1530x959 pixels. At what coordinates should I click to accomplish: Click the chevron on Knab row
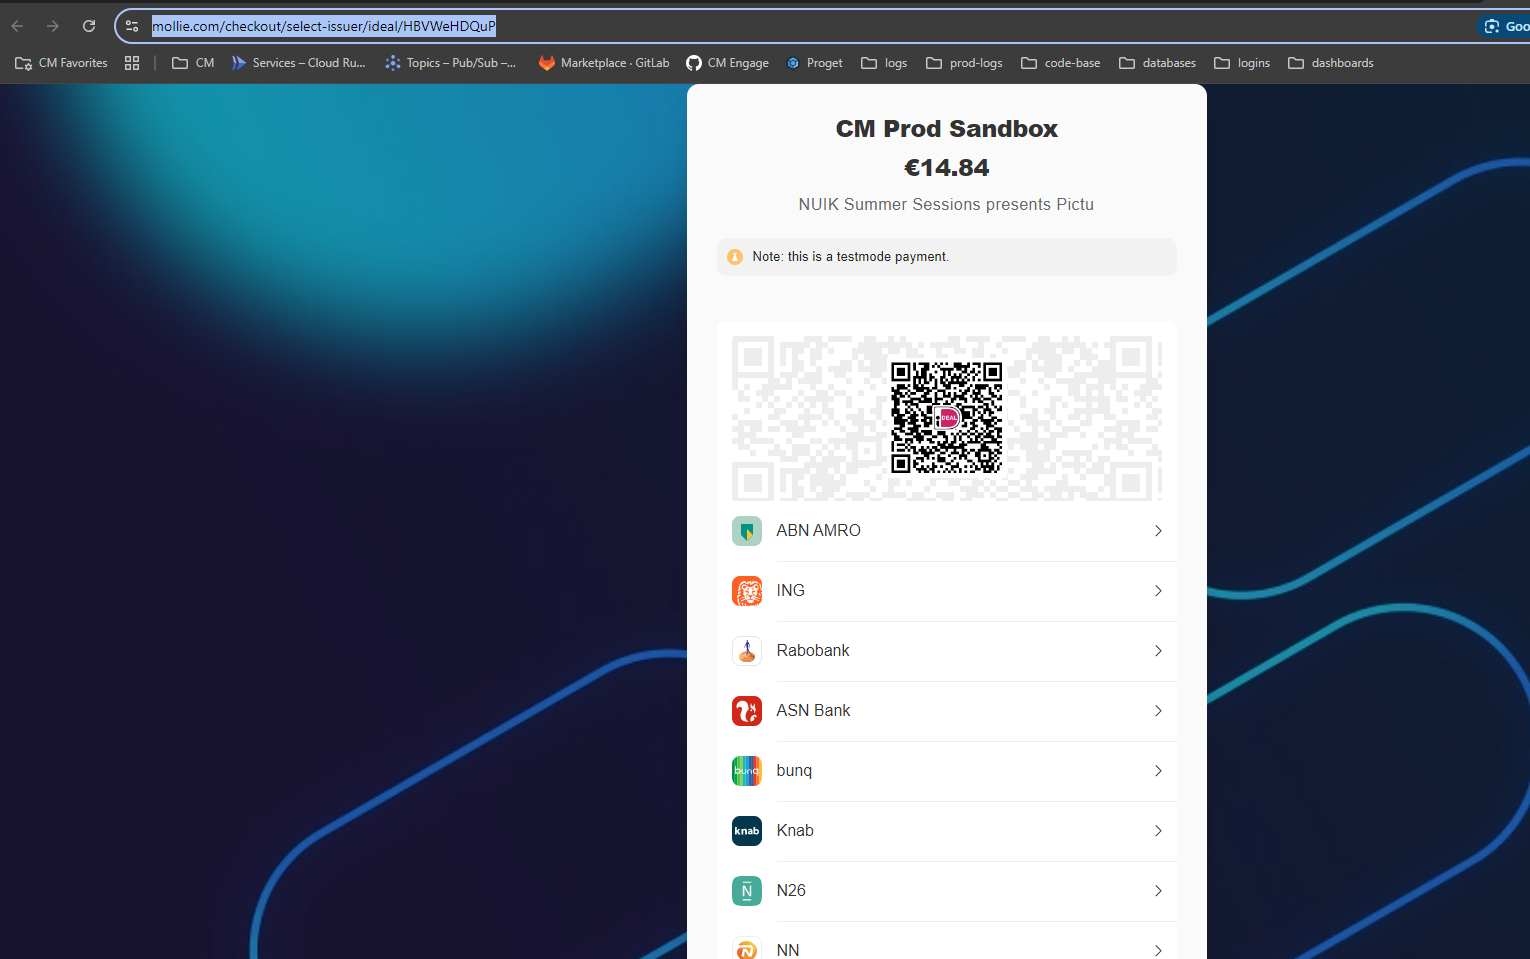pyautogui.click(x=1158, y=831)
